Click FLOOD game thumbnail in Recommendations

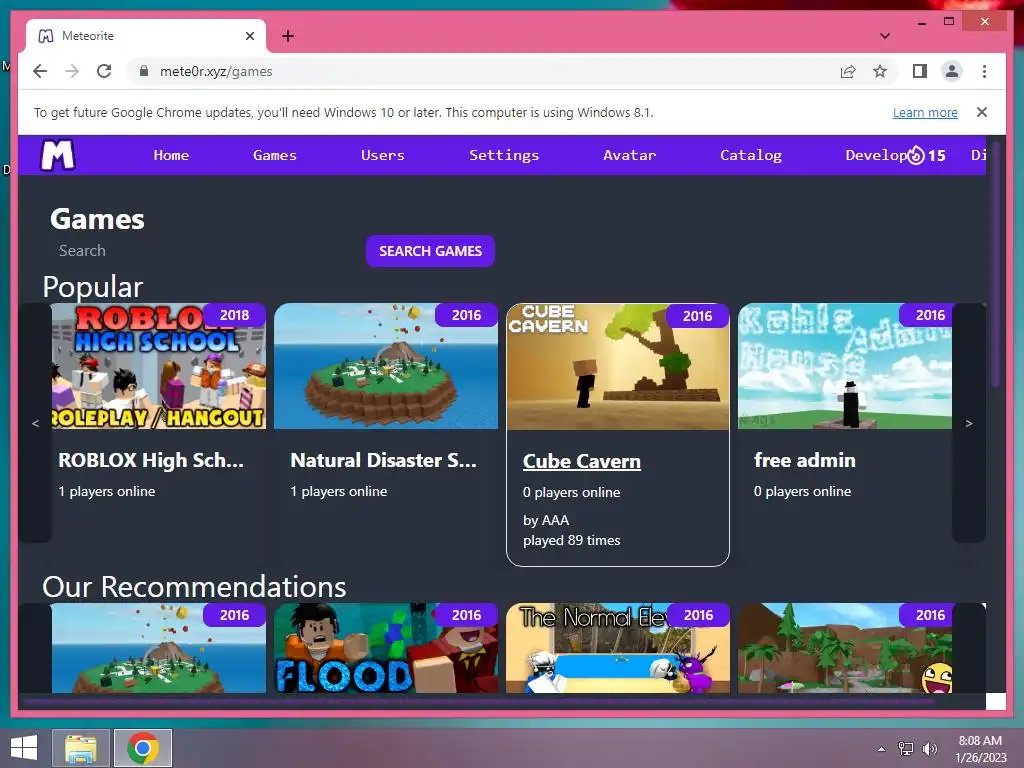(x=386, y=647)
